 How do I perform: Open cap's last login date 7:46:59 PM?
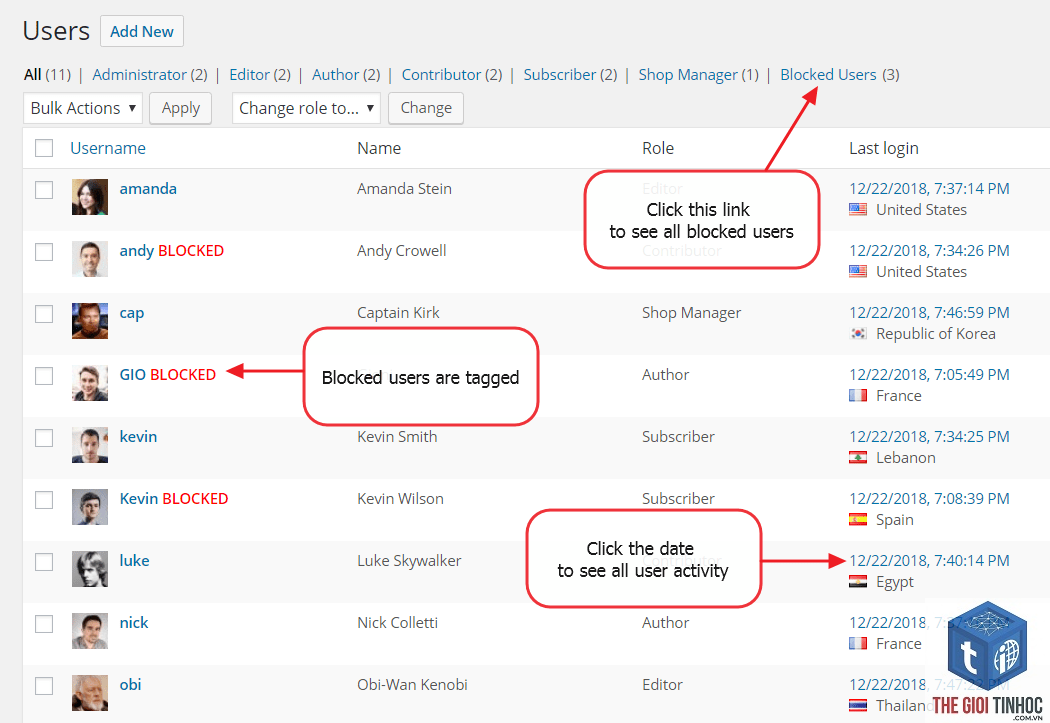[929, 313]
